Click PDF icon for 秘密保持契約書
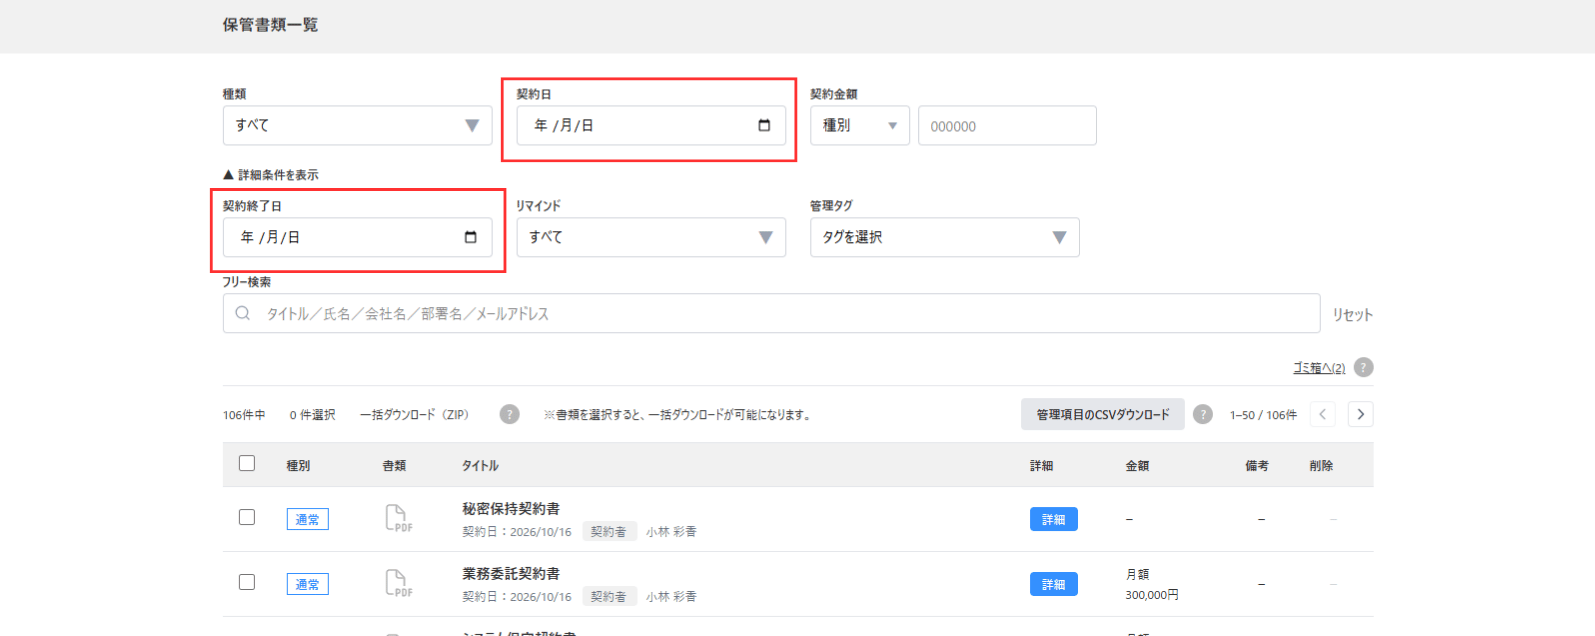Screen dimensions: 1595x636 398,518
